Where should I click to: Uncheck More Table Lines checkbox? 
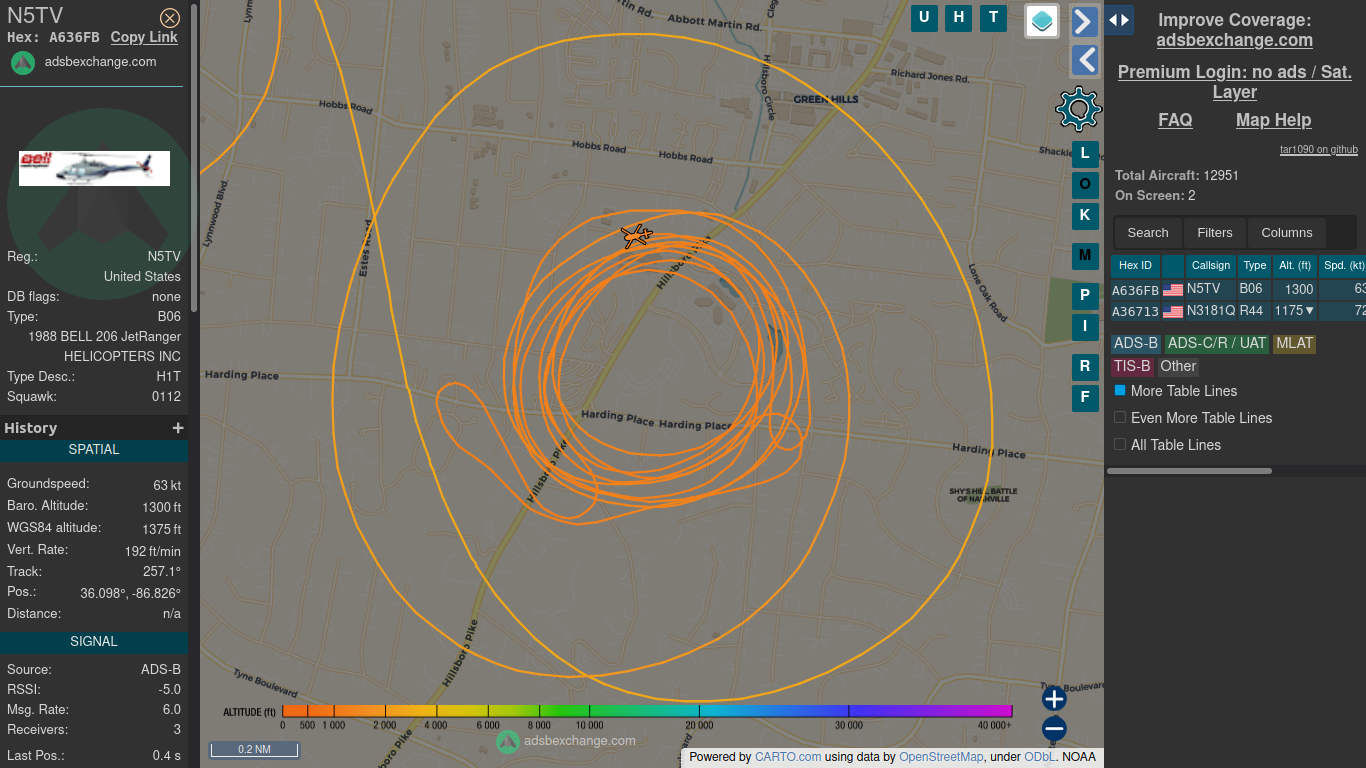pyautogui.click(x=1120, y=390)
